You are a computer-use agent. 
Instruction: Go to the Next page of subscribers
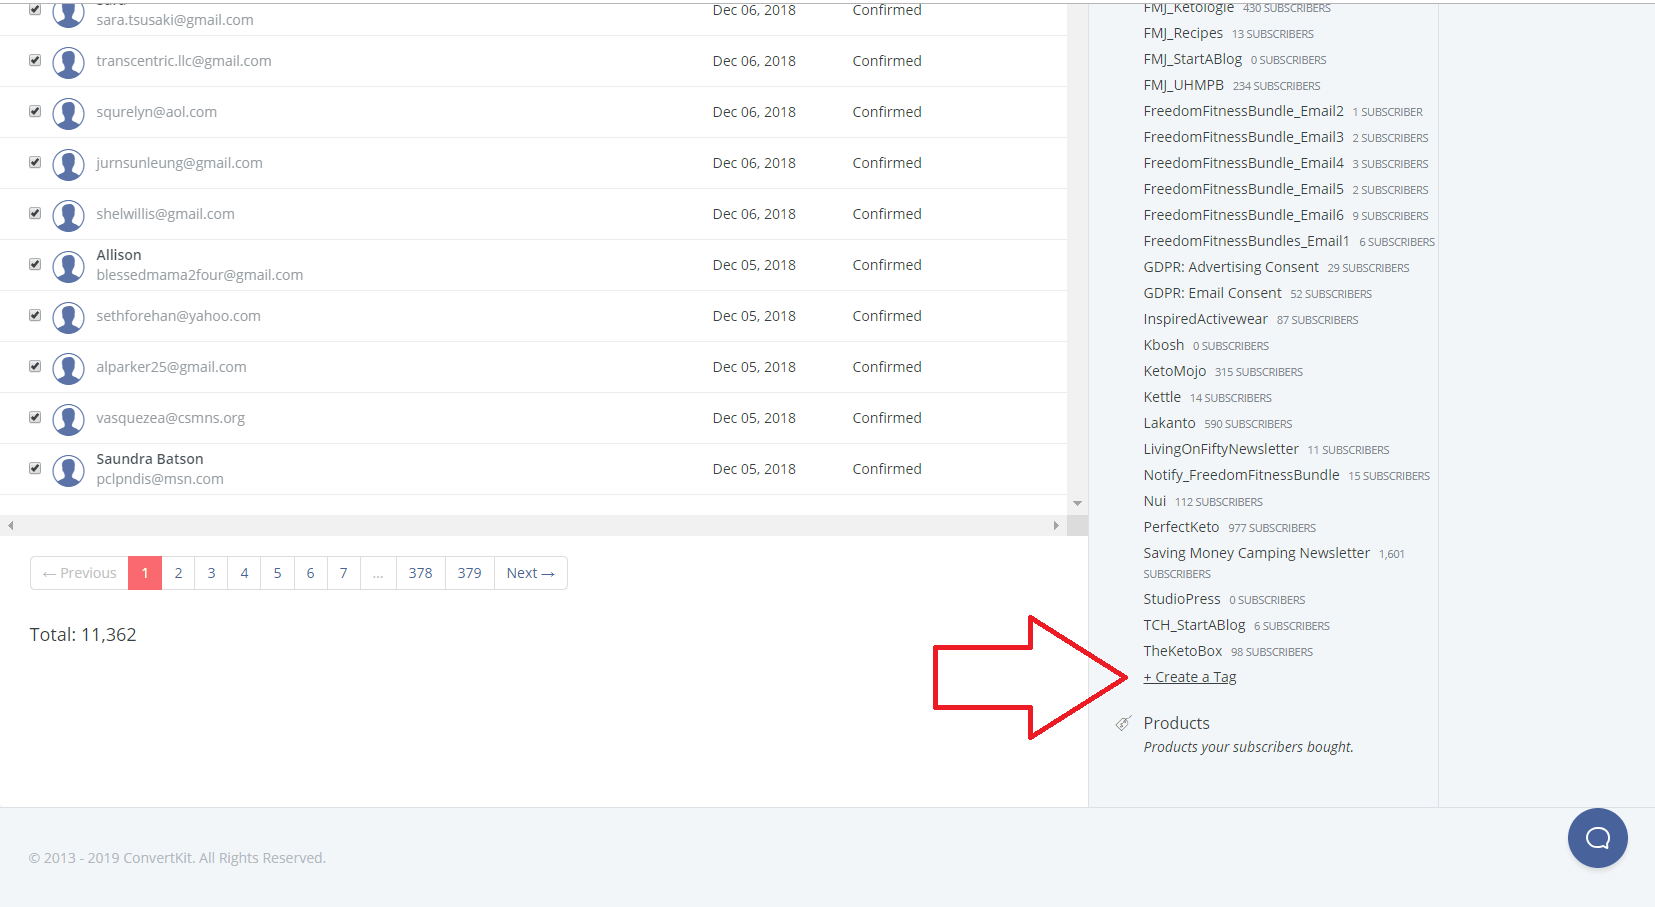click(530, 572)
